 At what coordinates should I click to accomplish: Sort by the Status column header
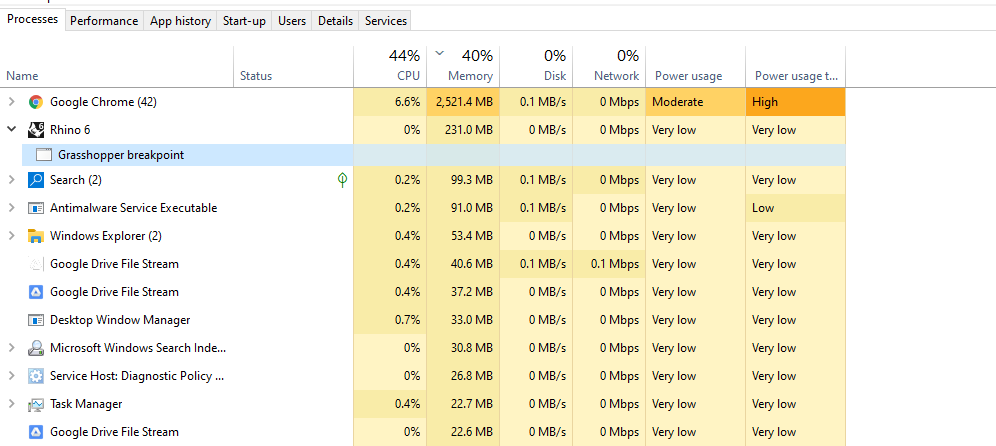tap(293, 66)
